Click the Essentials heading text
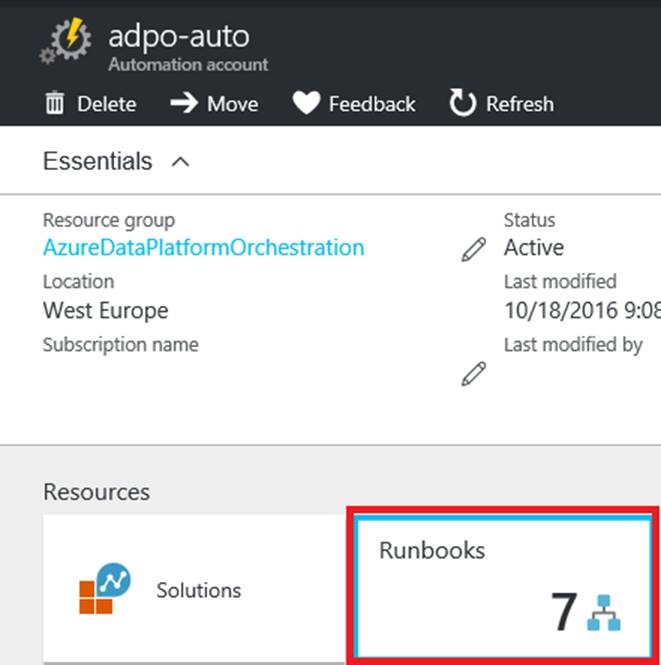Screen dimensions: 661x665 (97, 162)
